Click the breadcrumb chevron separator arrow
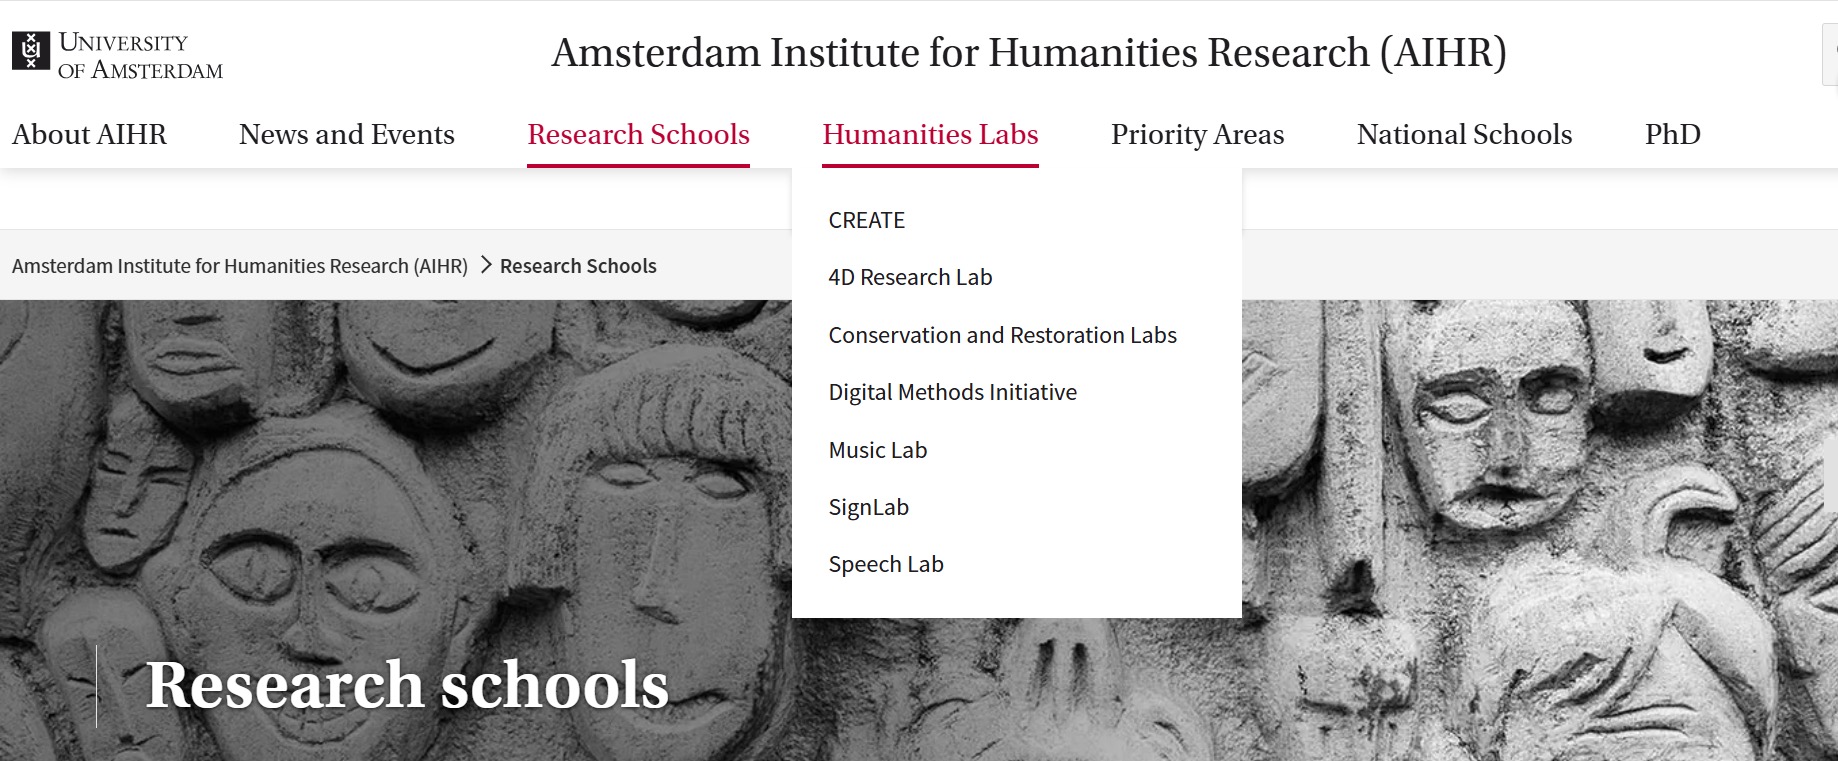The image size is (1838, 761). (486, 265)
